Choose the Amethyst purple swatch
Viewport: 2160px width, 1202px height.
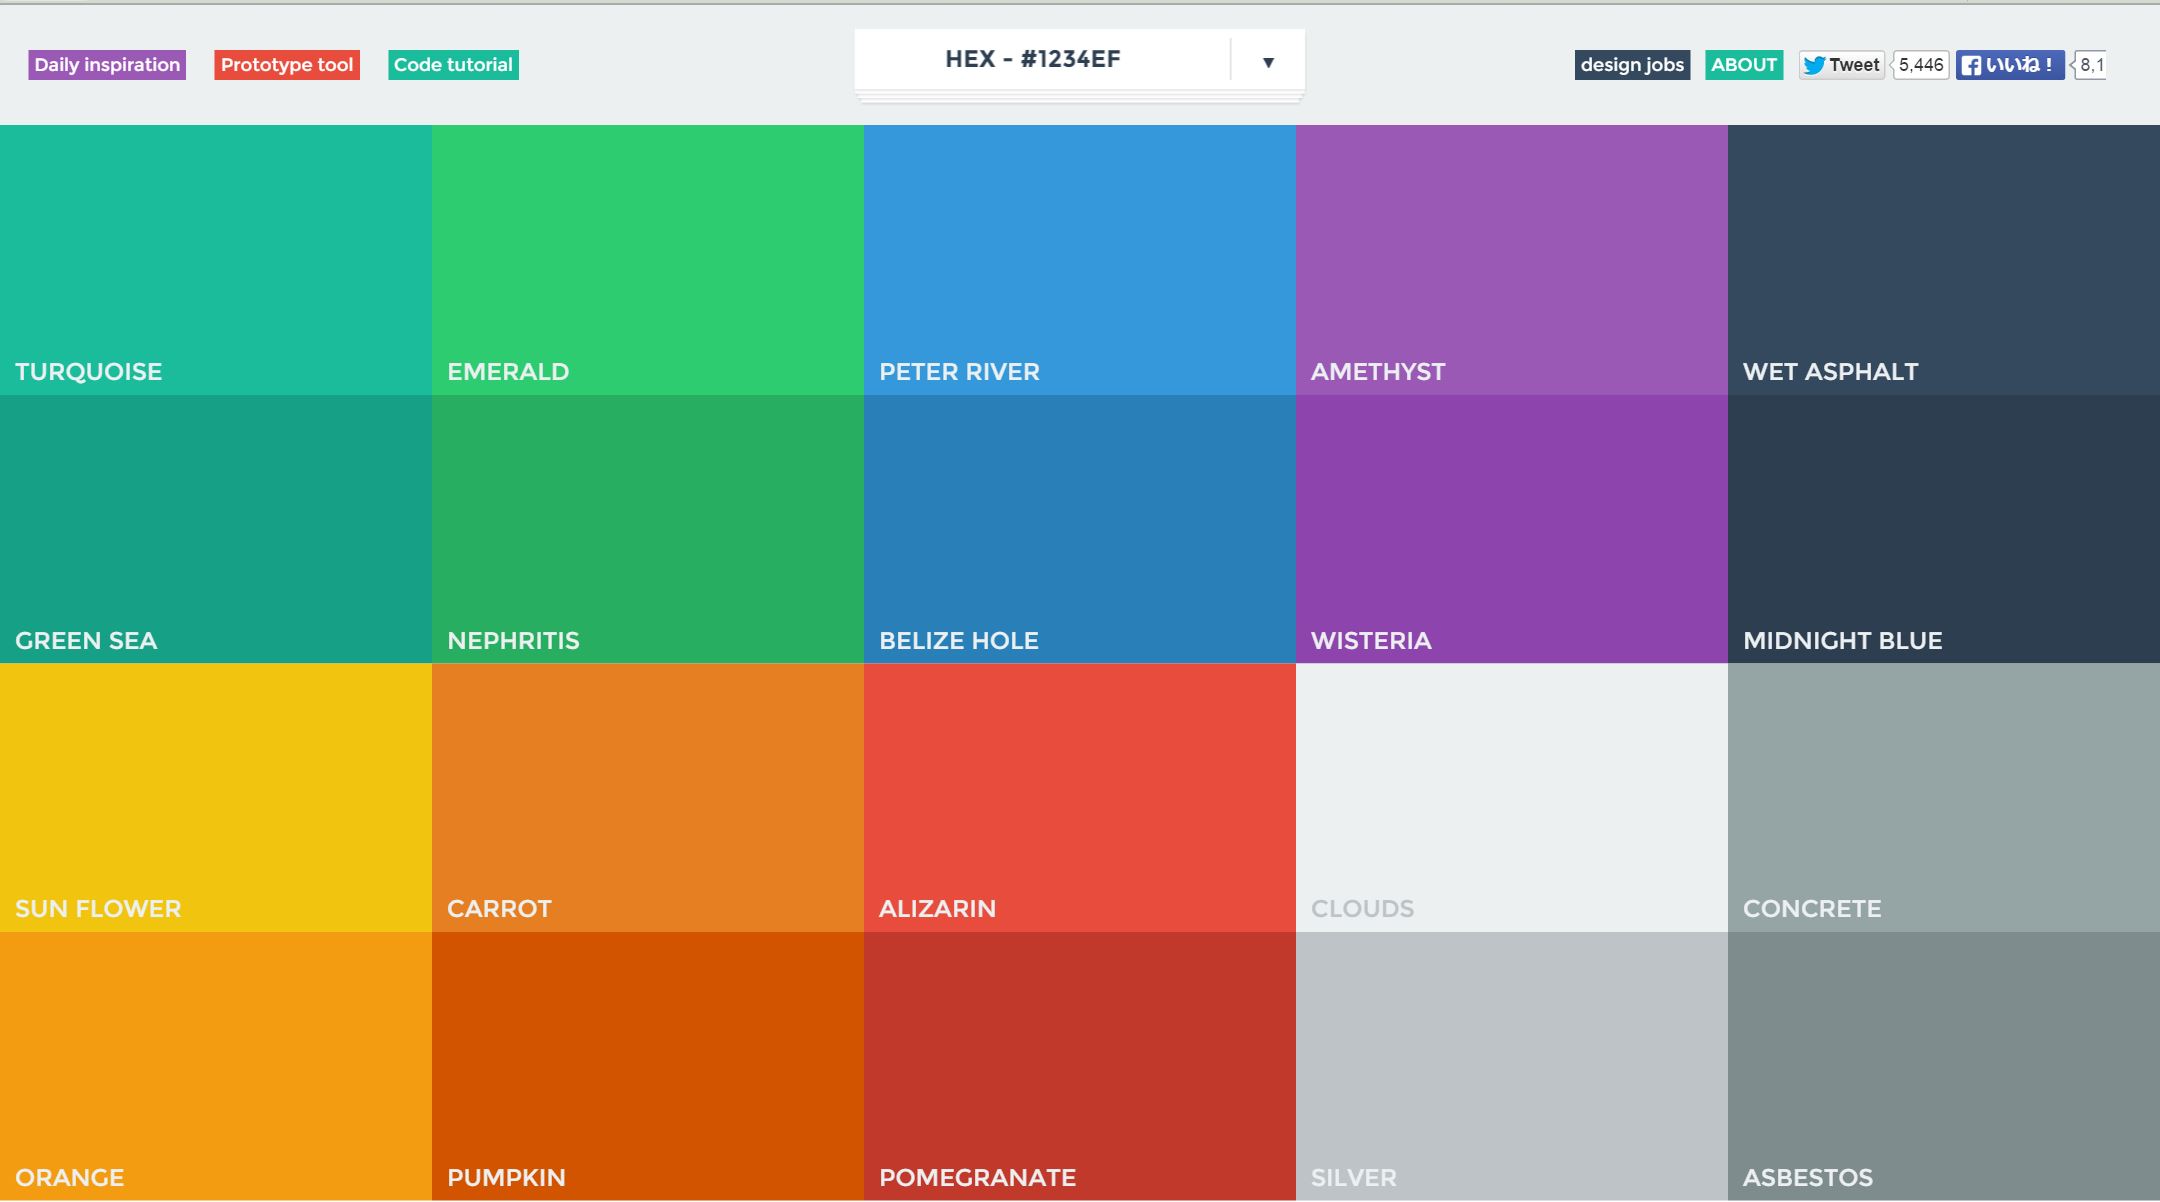click(1512, 260)
